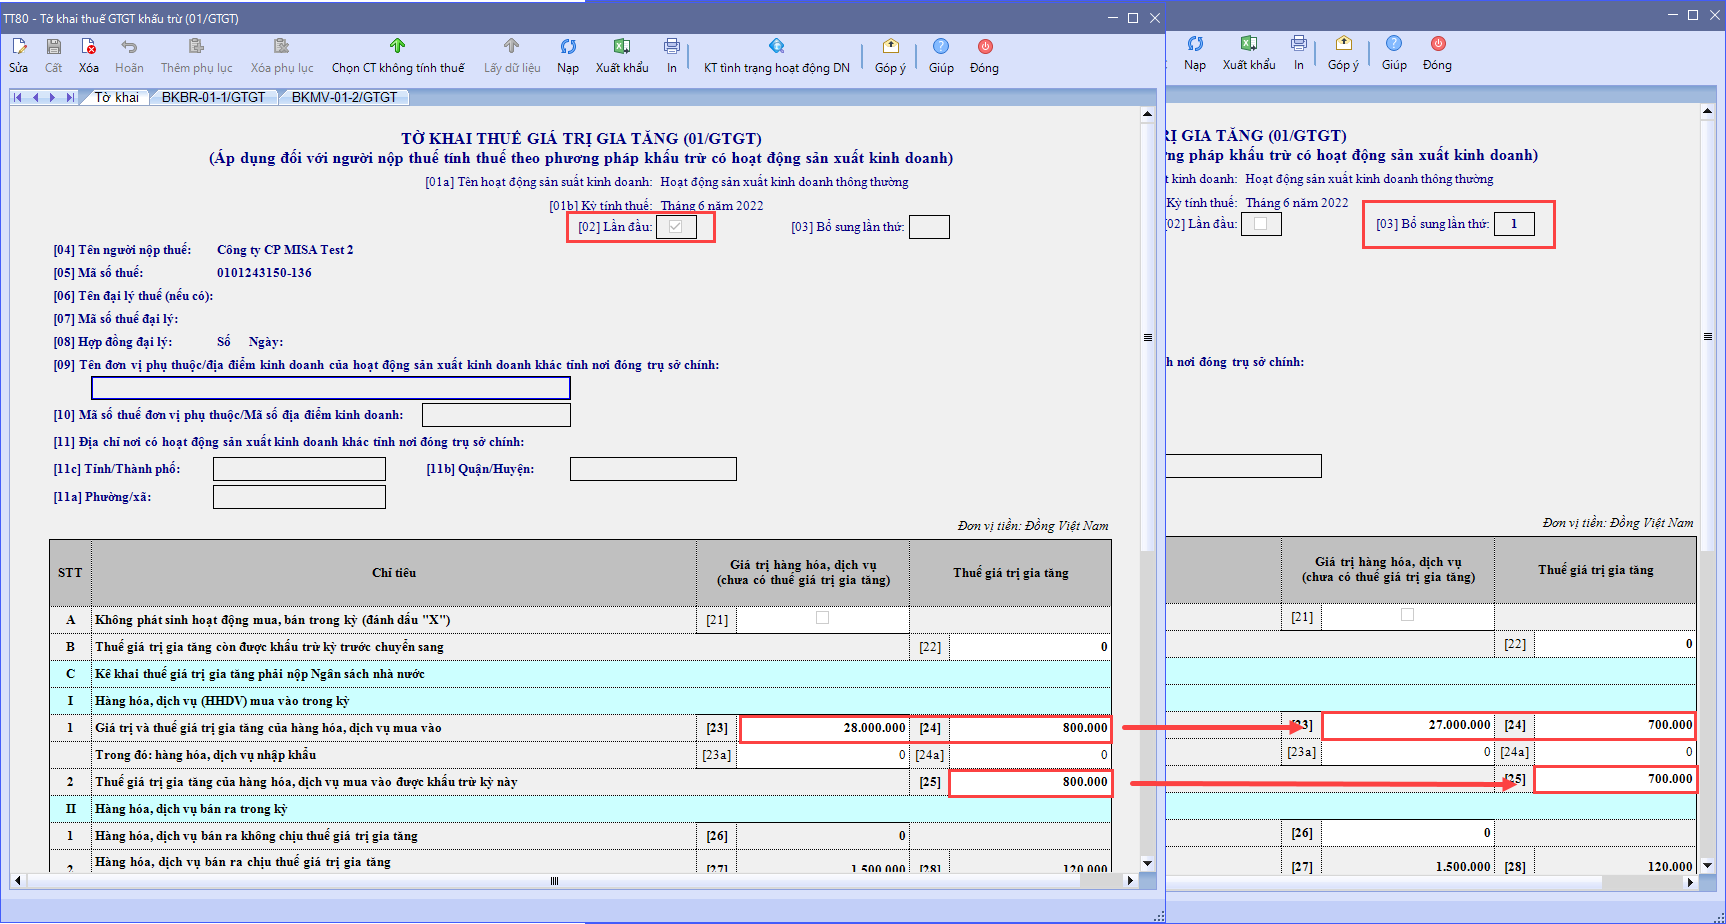
Task: Toggle [02] Lần đầu checkbox in right window
Action: point(1260,224)
